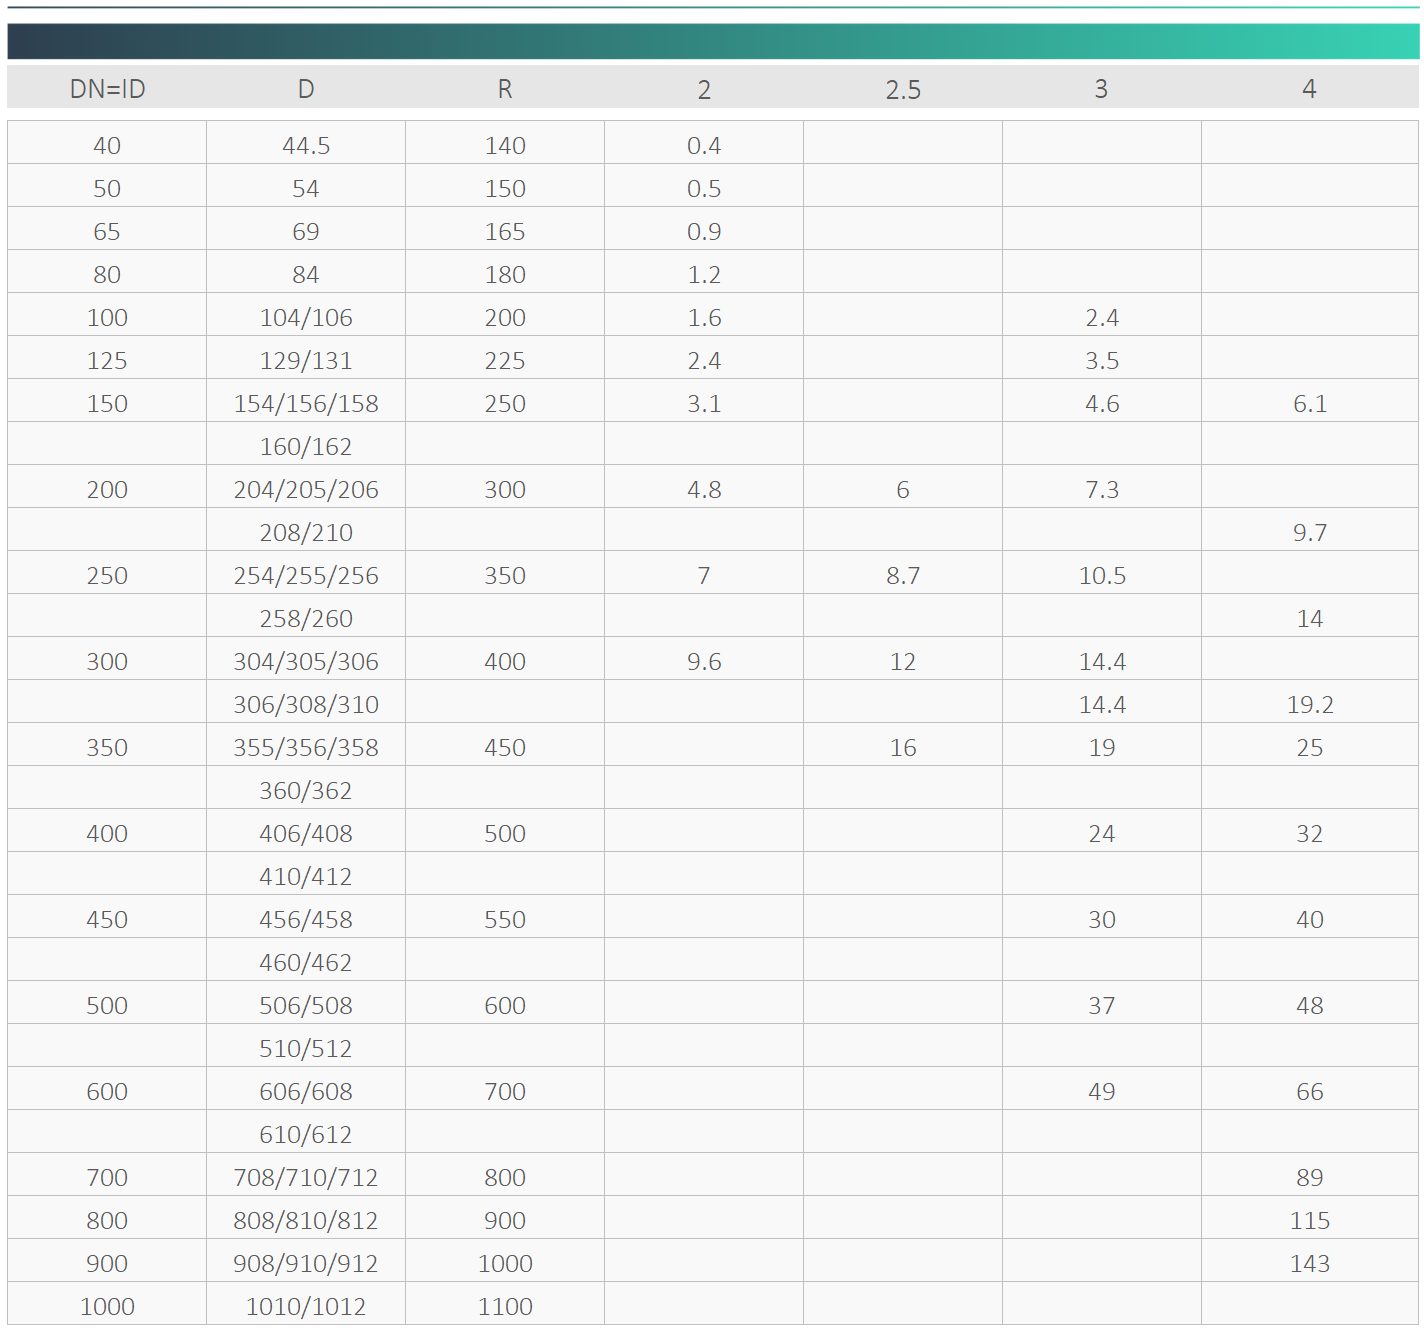The height and width of the screenshot is (1335, 1424).
Task: Click the cell reading 16
Action: pyautogui.click(x=903, y=748)
